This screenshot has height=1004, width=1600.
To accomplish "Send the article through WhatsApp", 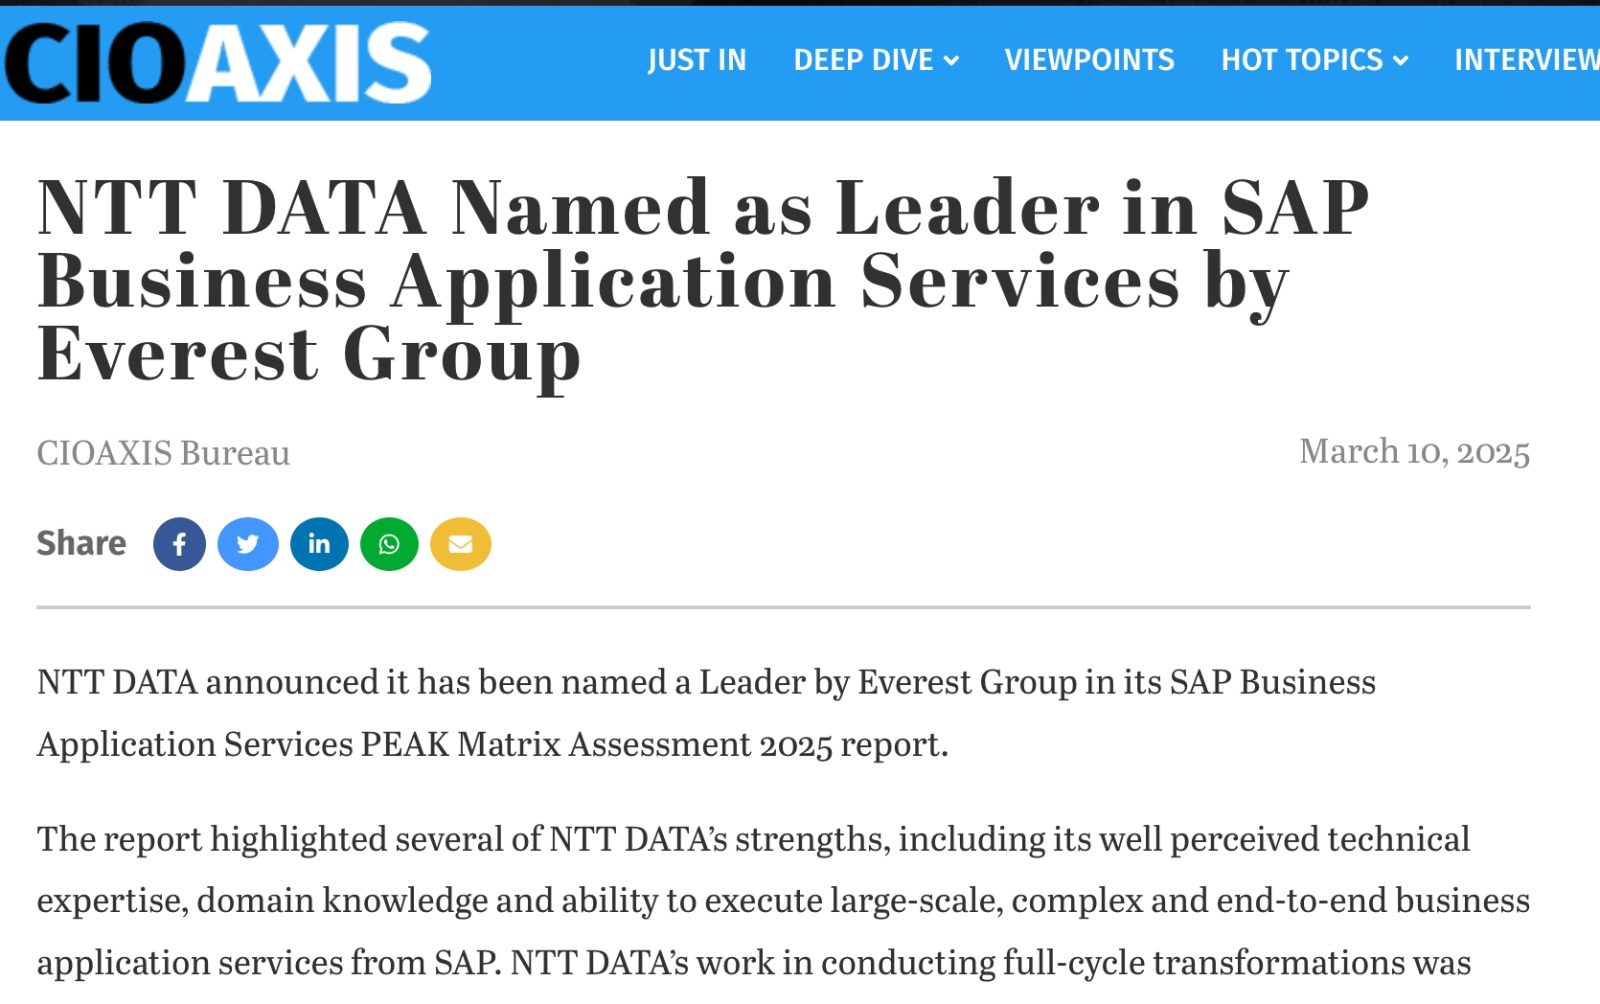I will 389,544.
